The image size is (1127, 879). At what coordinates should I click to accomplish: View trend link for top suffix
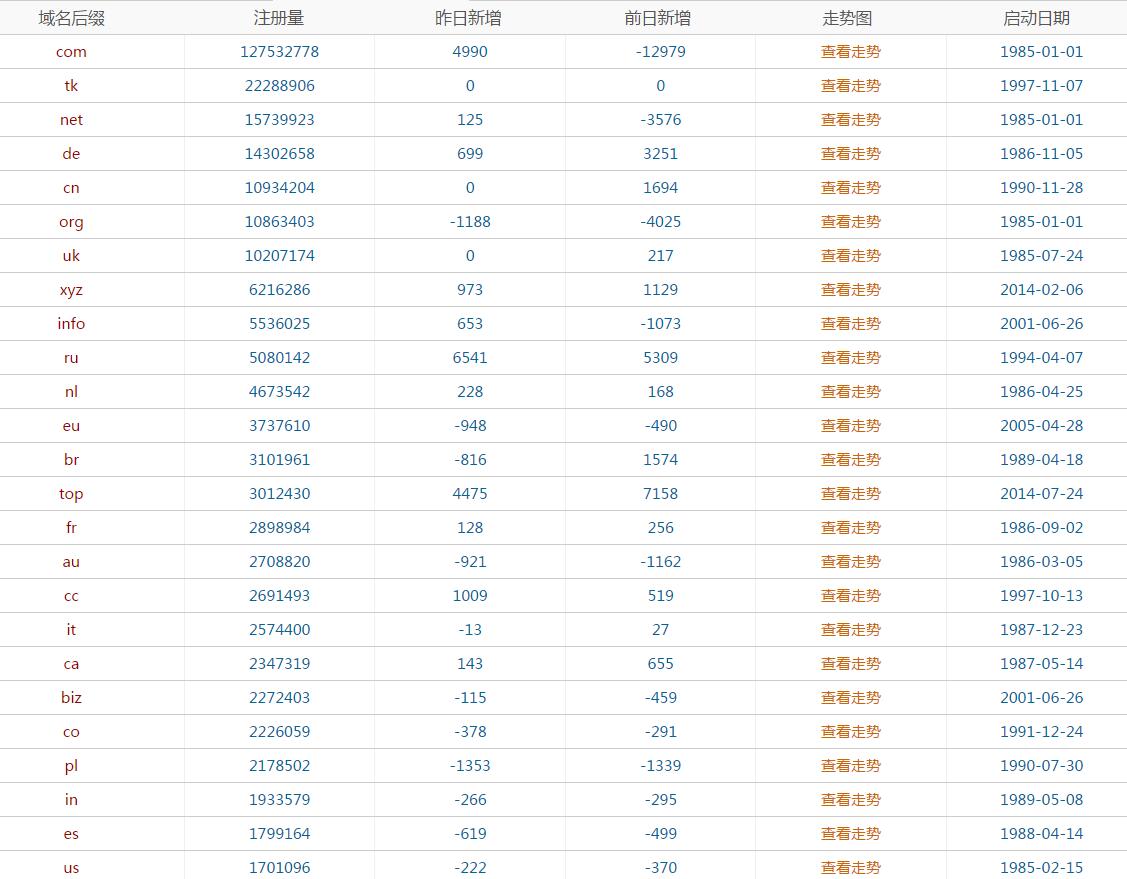pyautogui.click(x=850, y=494)
